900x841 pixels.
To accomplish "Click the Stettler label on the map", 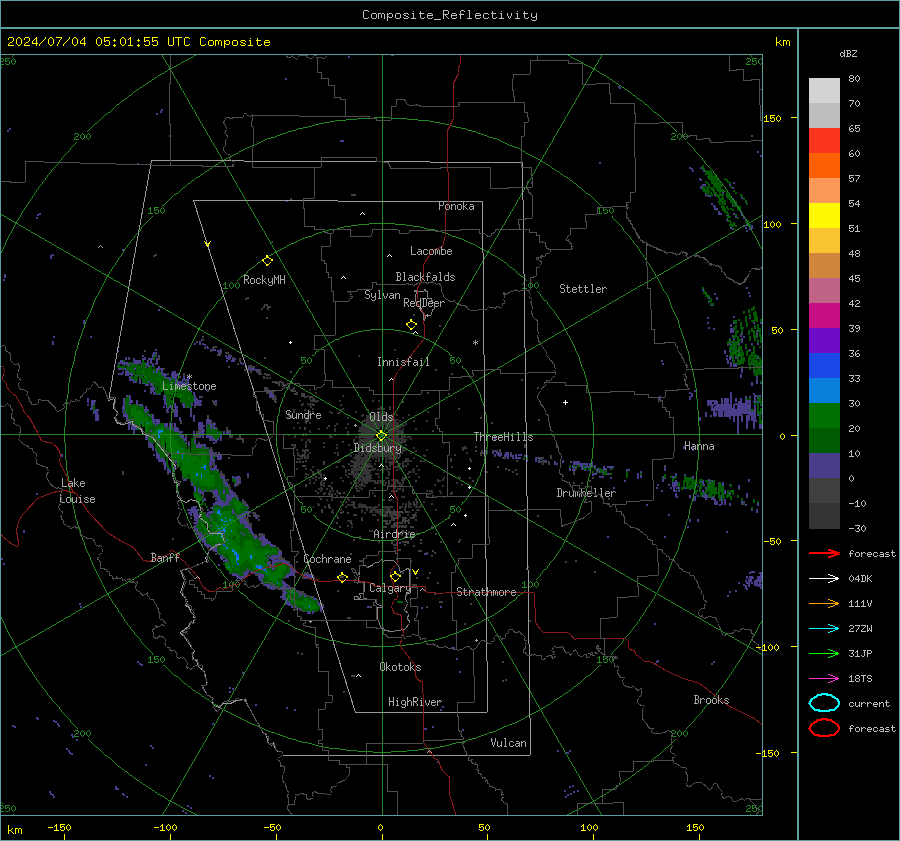I will [x=583, y=289].
